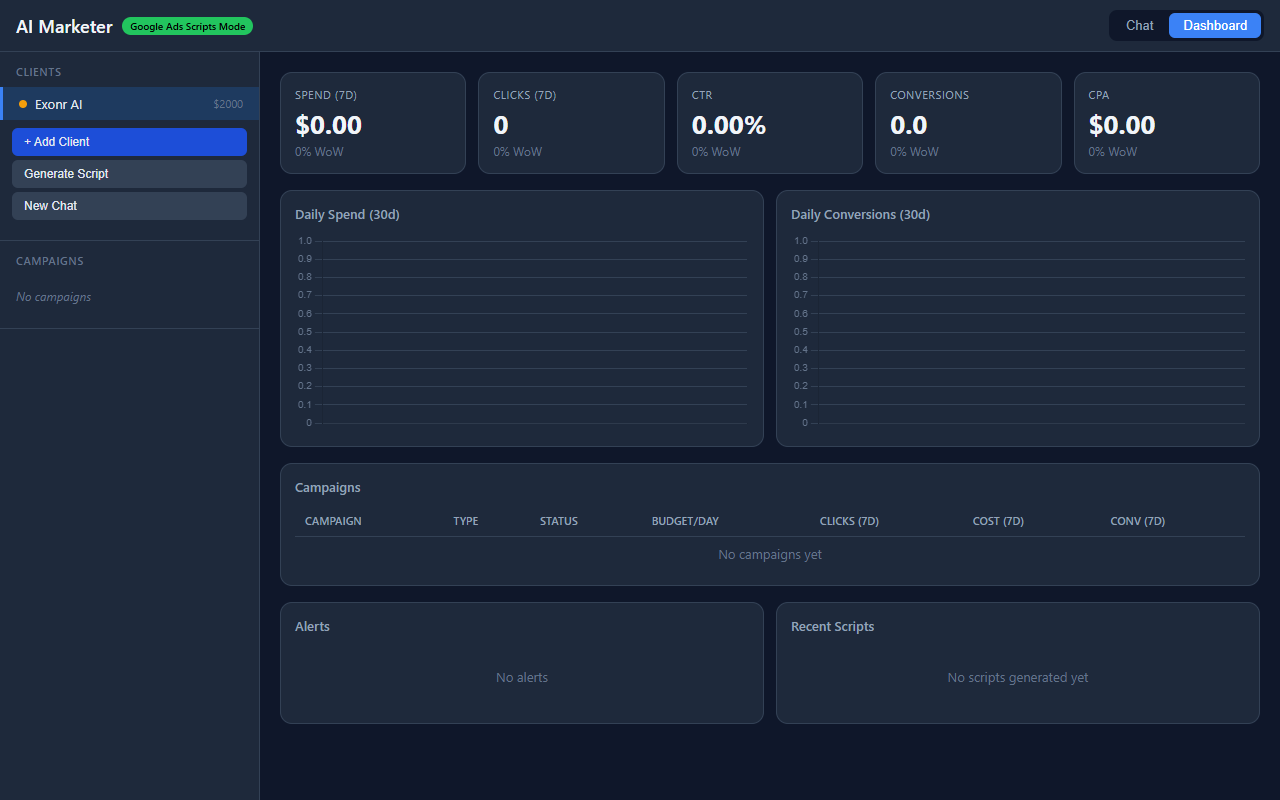The height and width of the screenshot is (800, 1280).
Task: Start a New Chat from the sidebar
Action: [129, 205]
